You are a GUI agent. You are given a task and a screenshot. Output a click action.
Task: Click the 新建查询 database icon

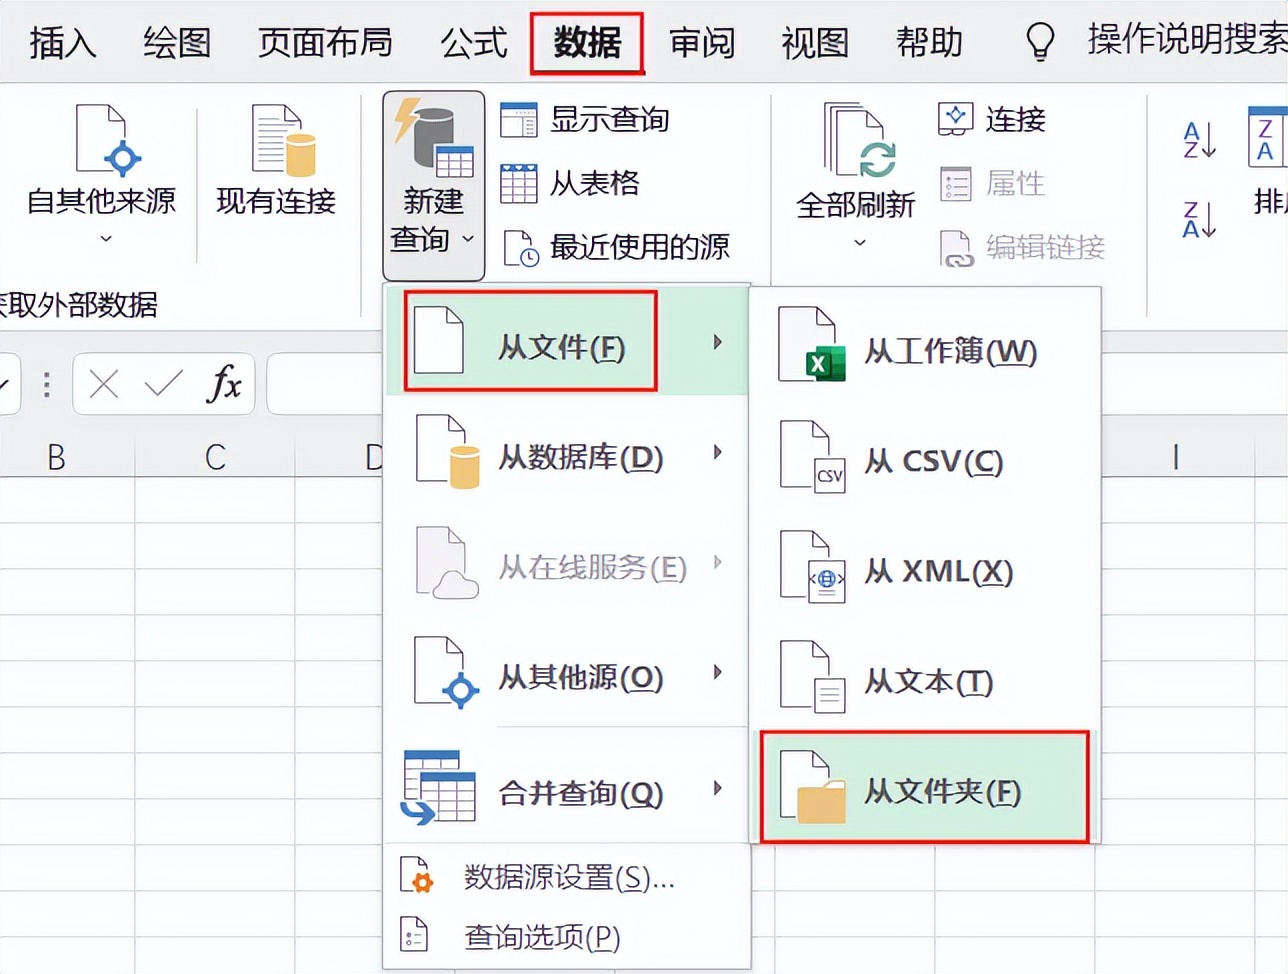[433, 137]
